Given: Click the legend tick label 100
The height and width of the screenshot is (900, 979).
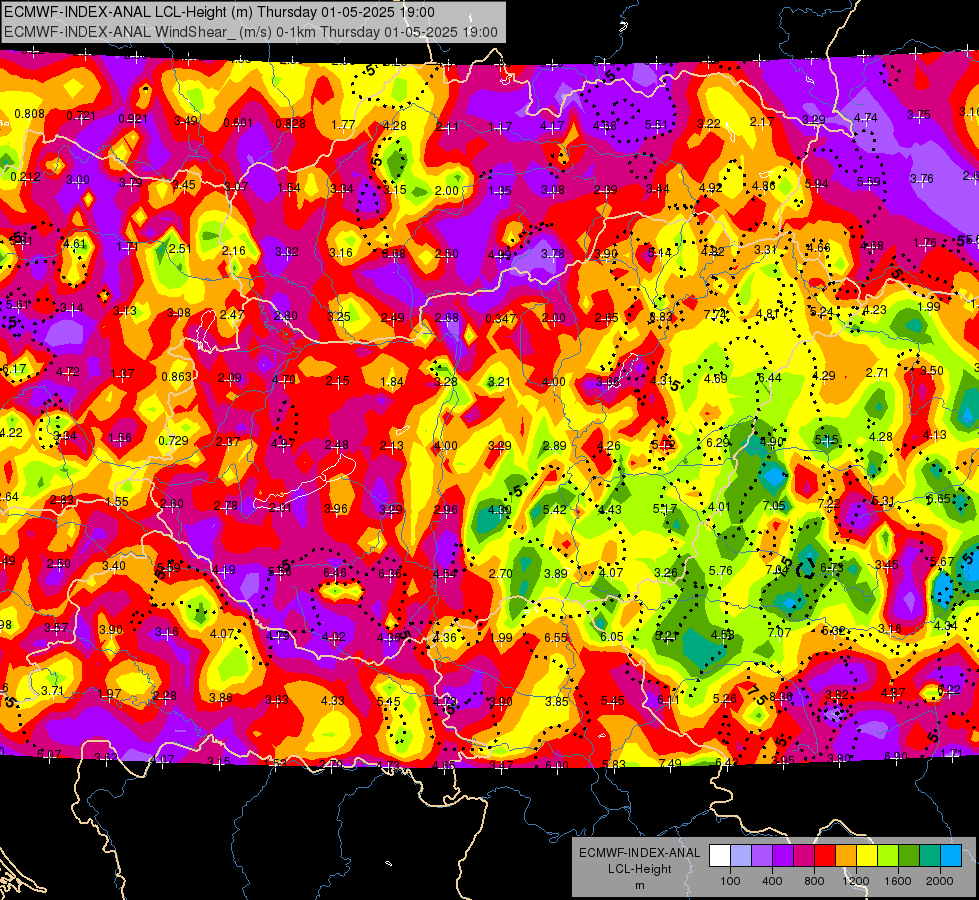Looking at the screenshot, I should click(x=730, y=881).
